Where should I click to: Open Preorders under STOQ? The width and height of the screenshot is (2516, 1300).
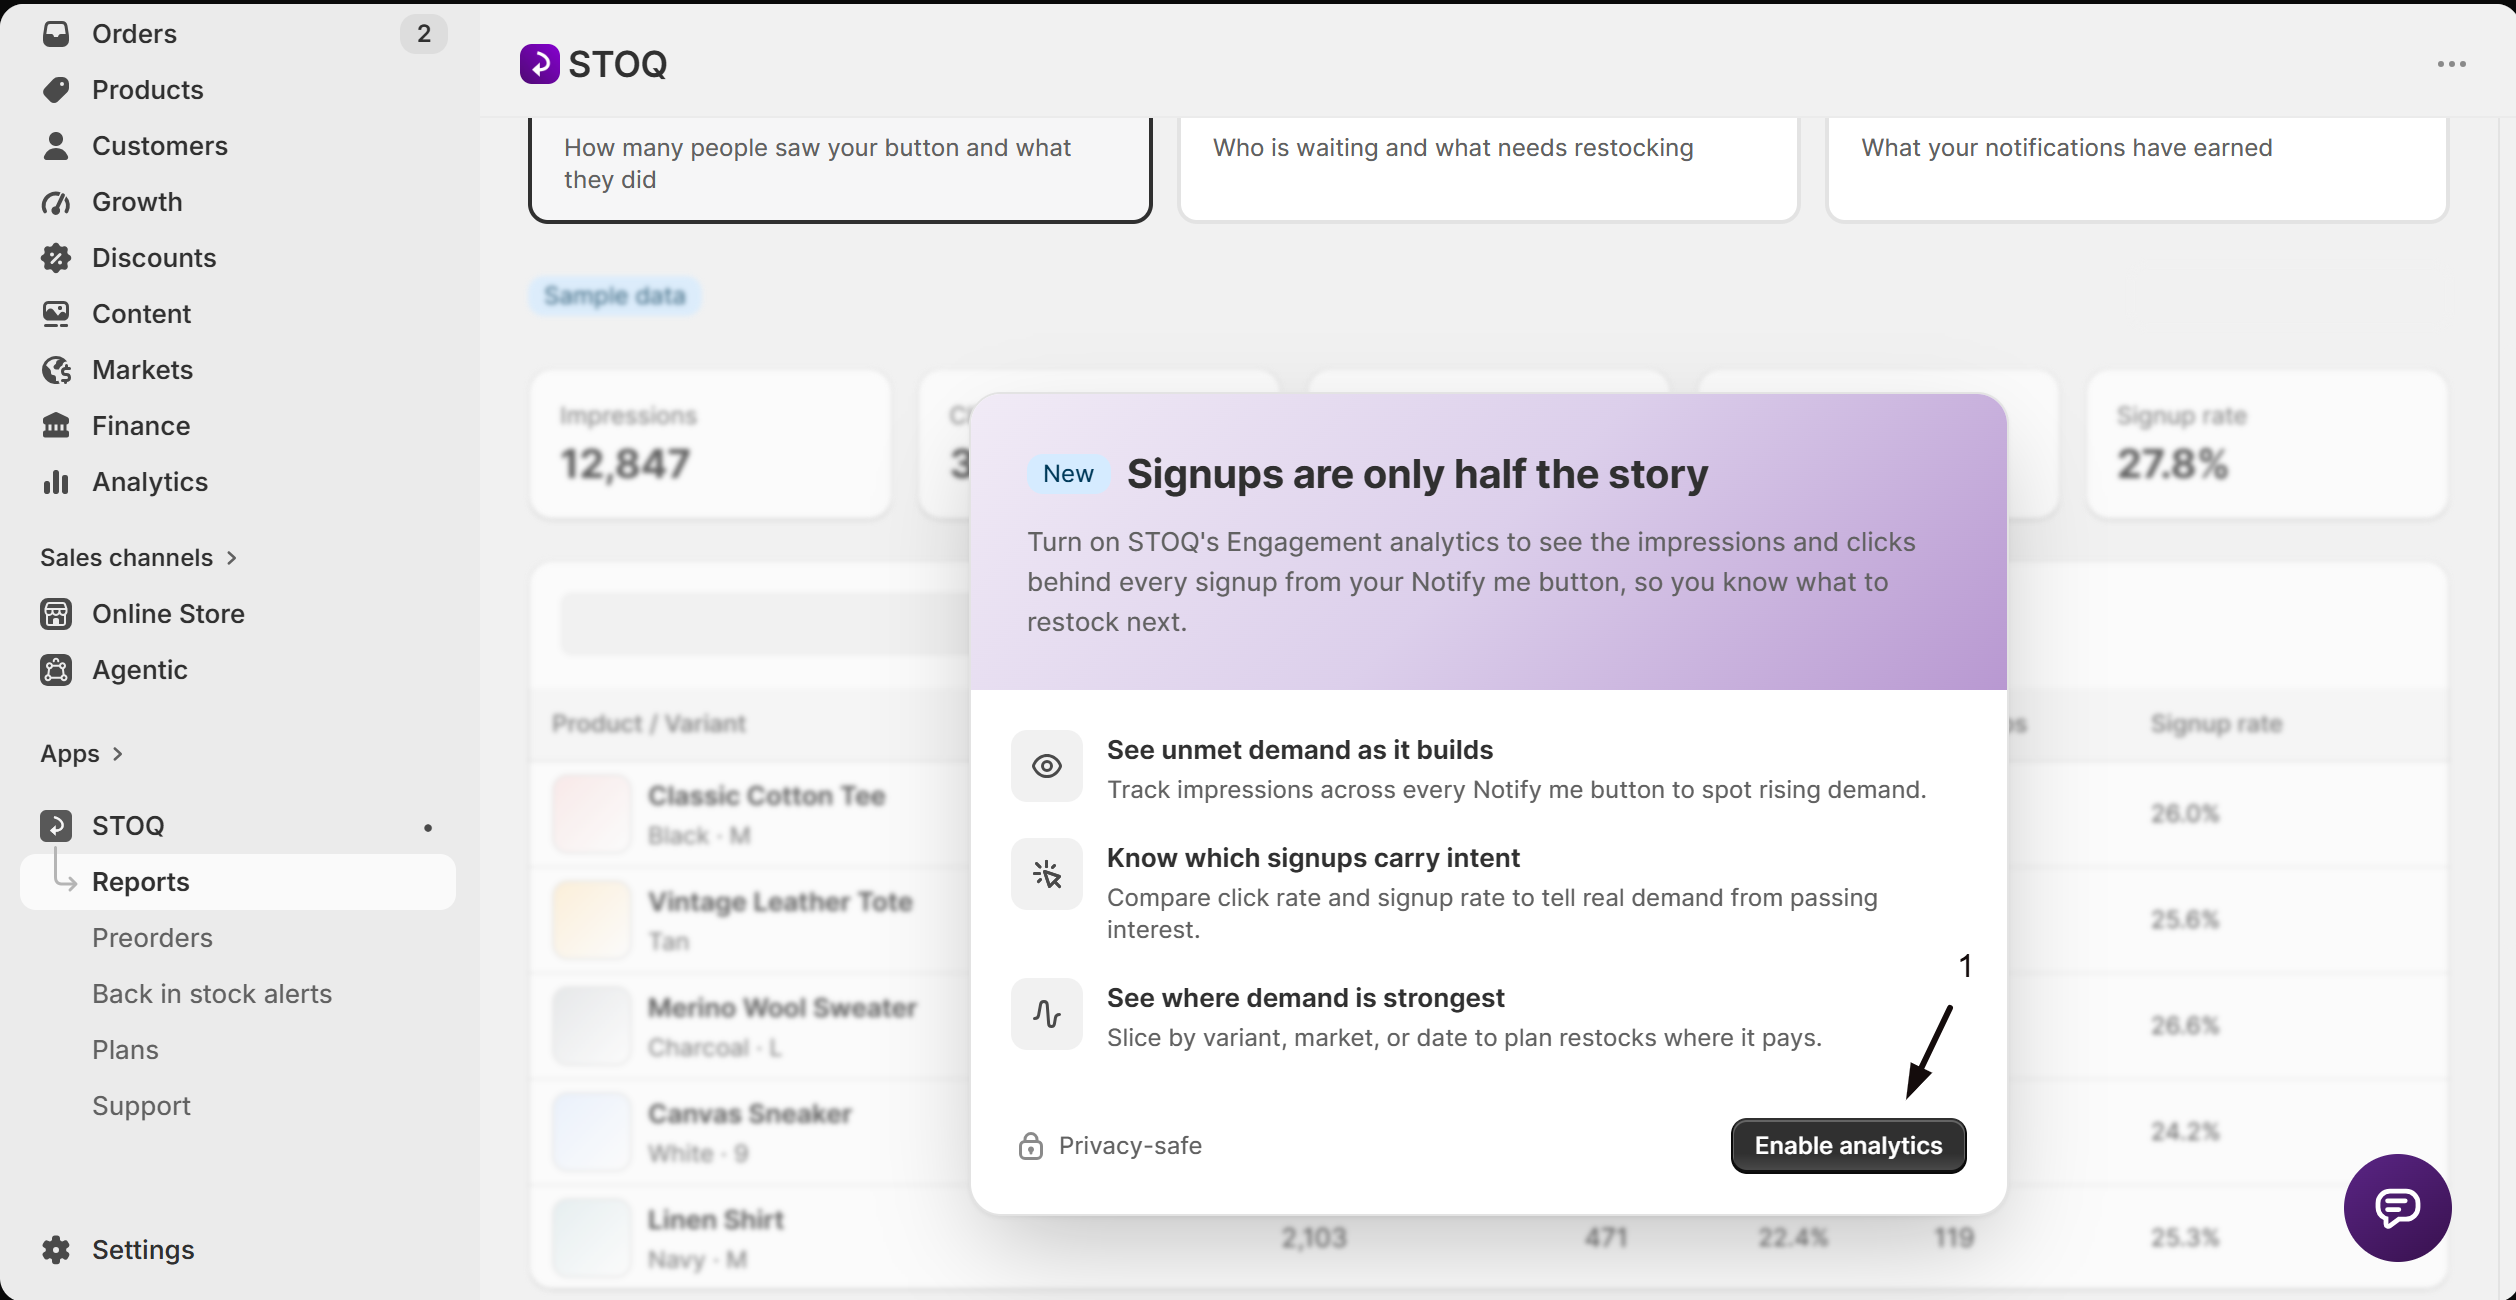(238, 938)
